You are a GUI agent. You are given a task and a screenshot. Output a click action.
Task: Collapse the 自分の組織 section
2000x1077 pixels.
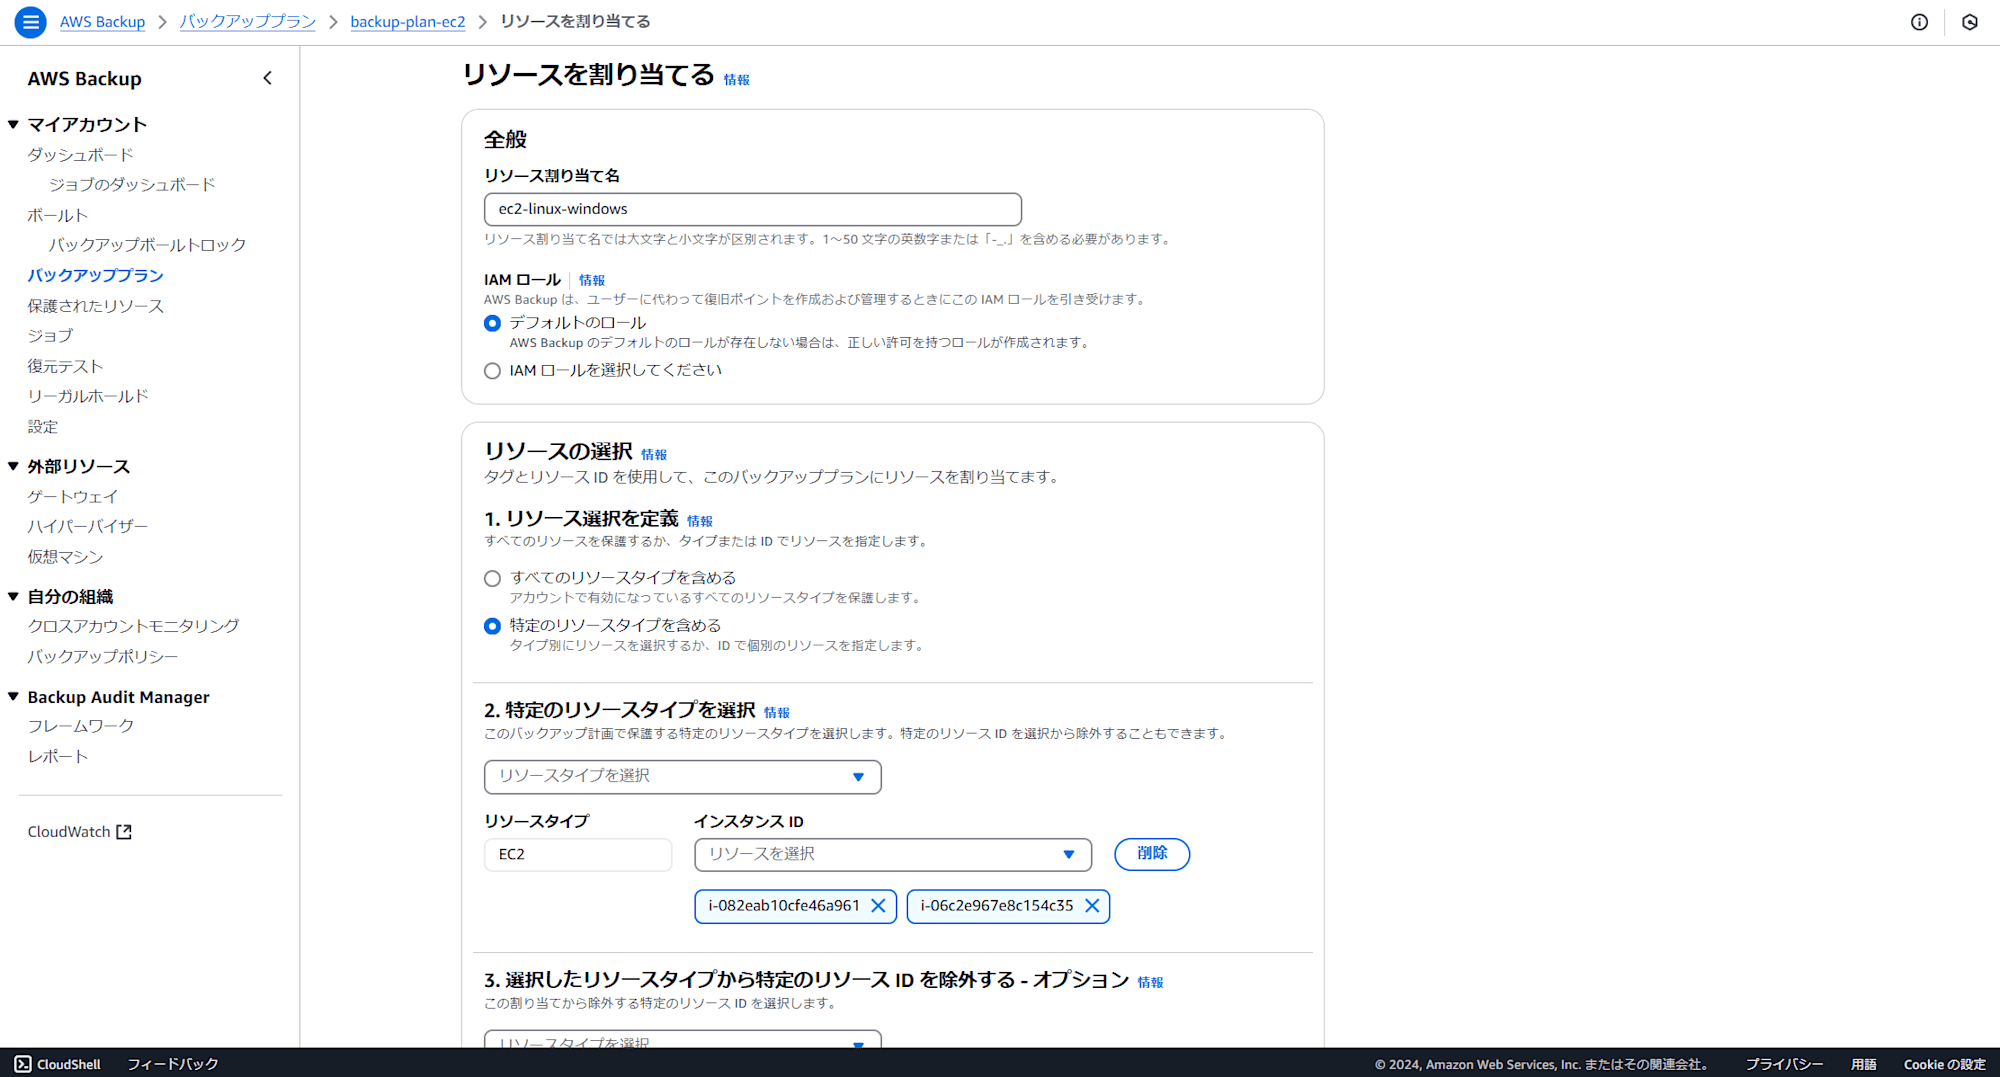coord(13,597)
